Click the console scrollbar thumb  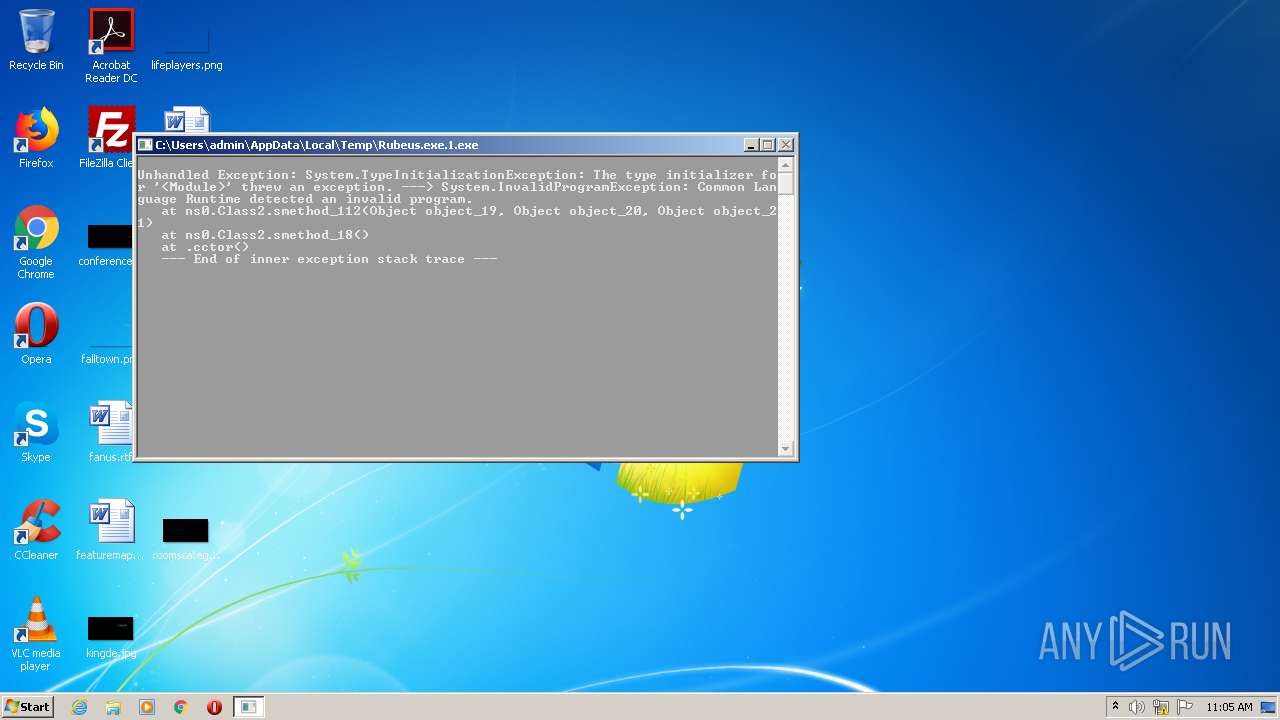(786, 183)
